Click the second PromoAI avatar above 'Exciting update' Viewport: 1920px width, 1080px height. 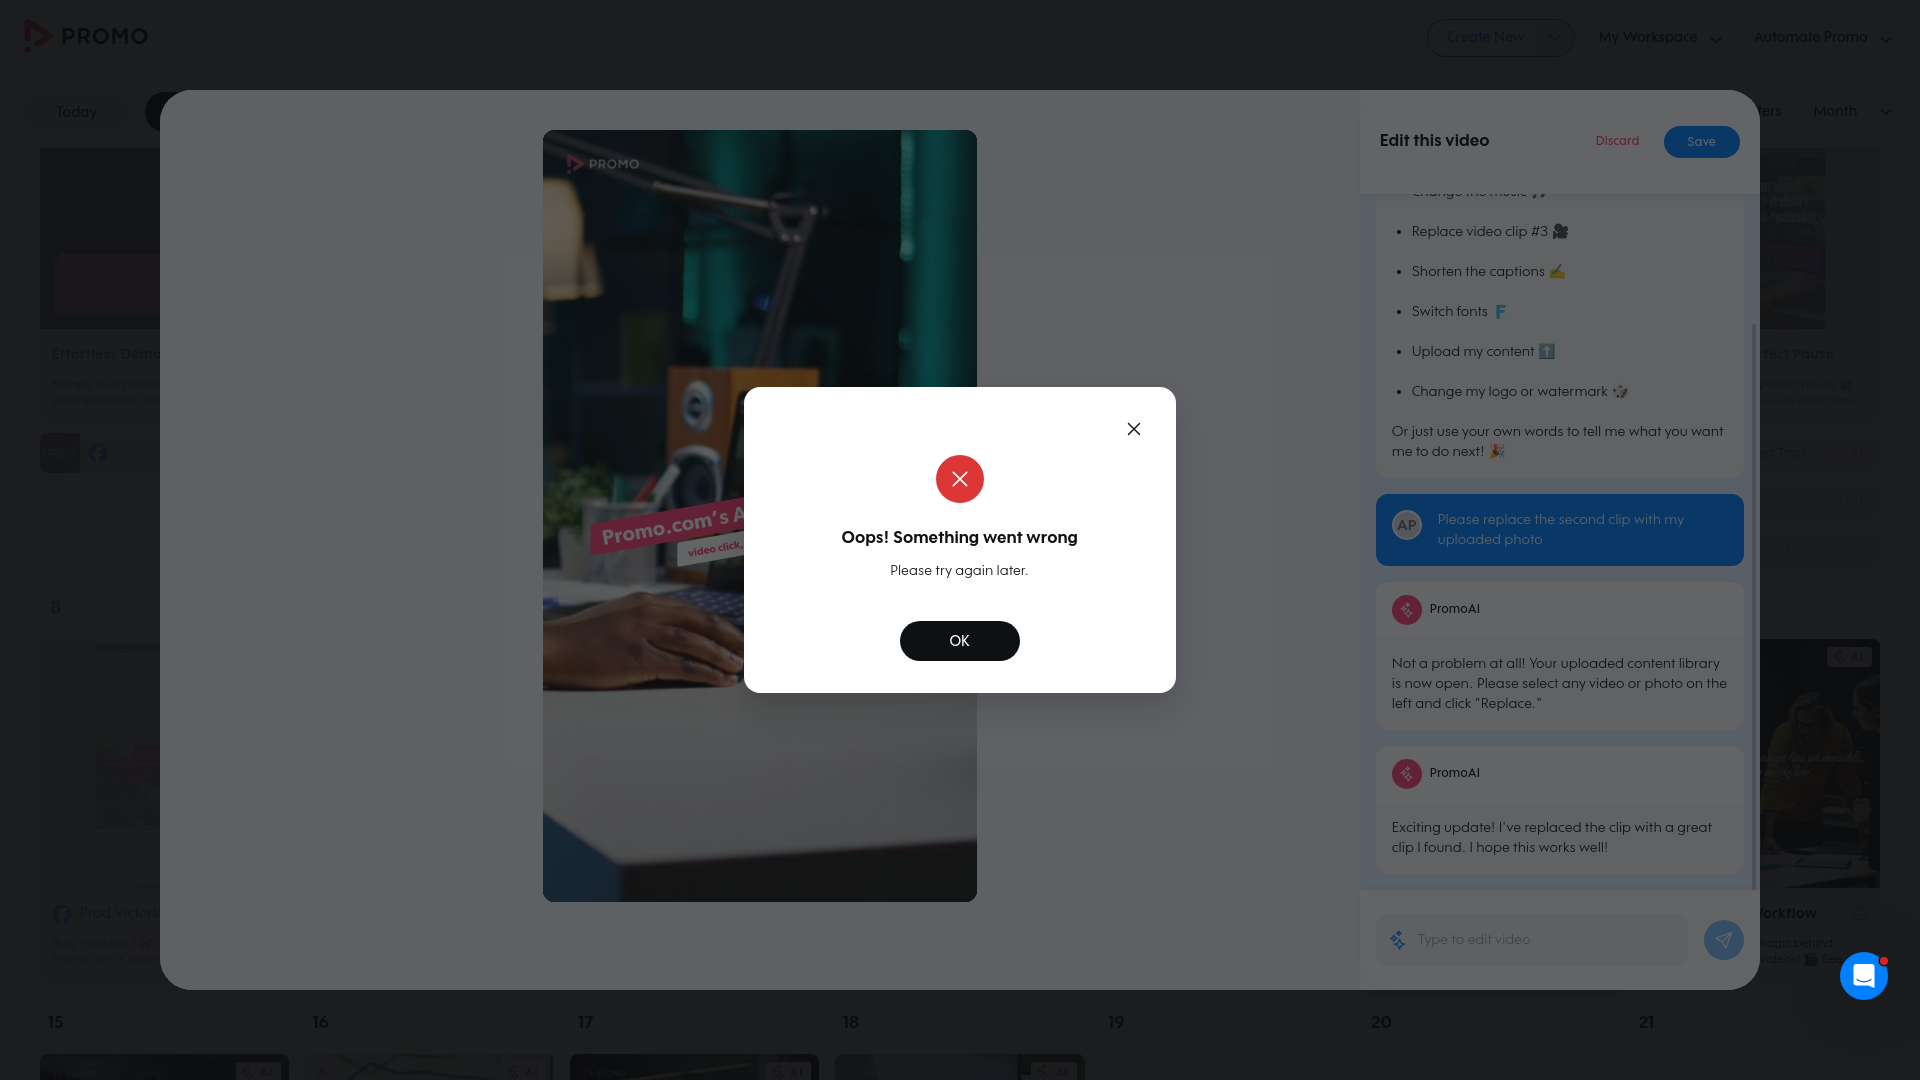(1406, 773)
